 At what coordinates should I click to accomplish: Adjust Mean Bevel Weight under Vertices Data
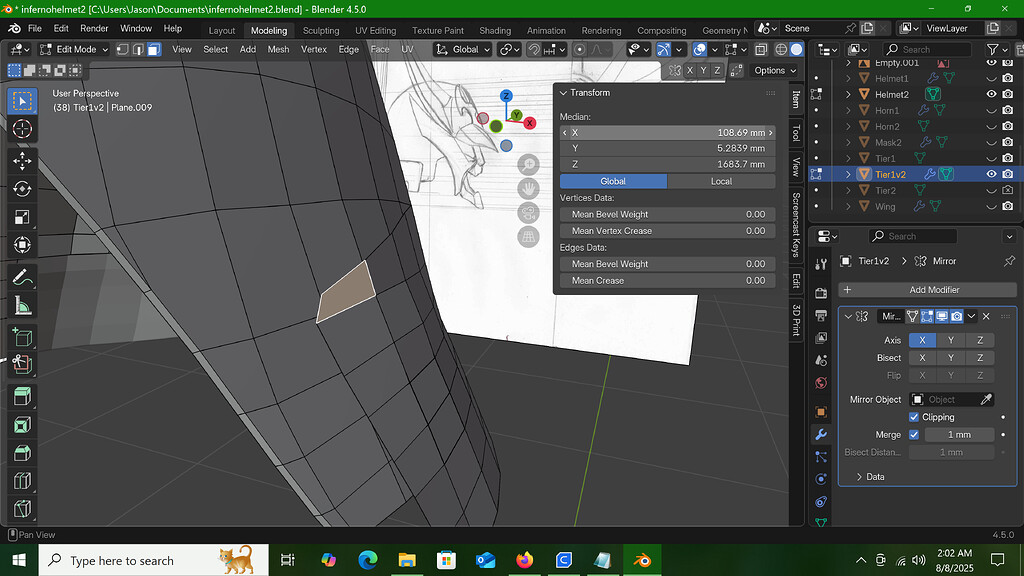pos(667,214)
